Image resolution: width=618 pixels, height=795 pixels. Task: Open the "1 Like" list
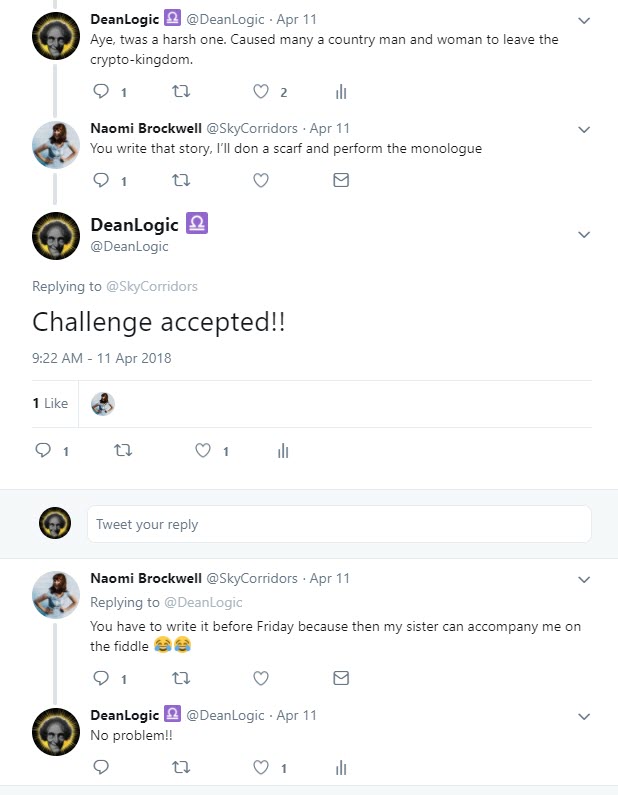tap(50, 403)
